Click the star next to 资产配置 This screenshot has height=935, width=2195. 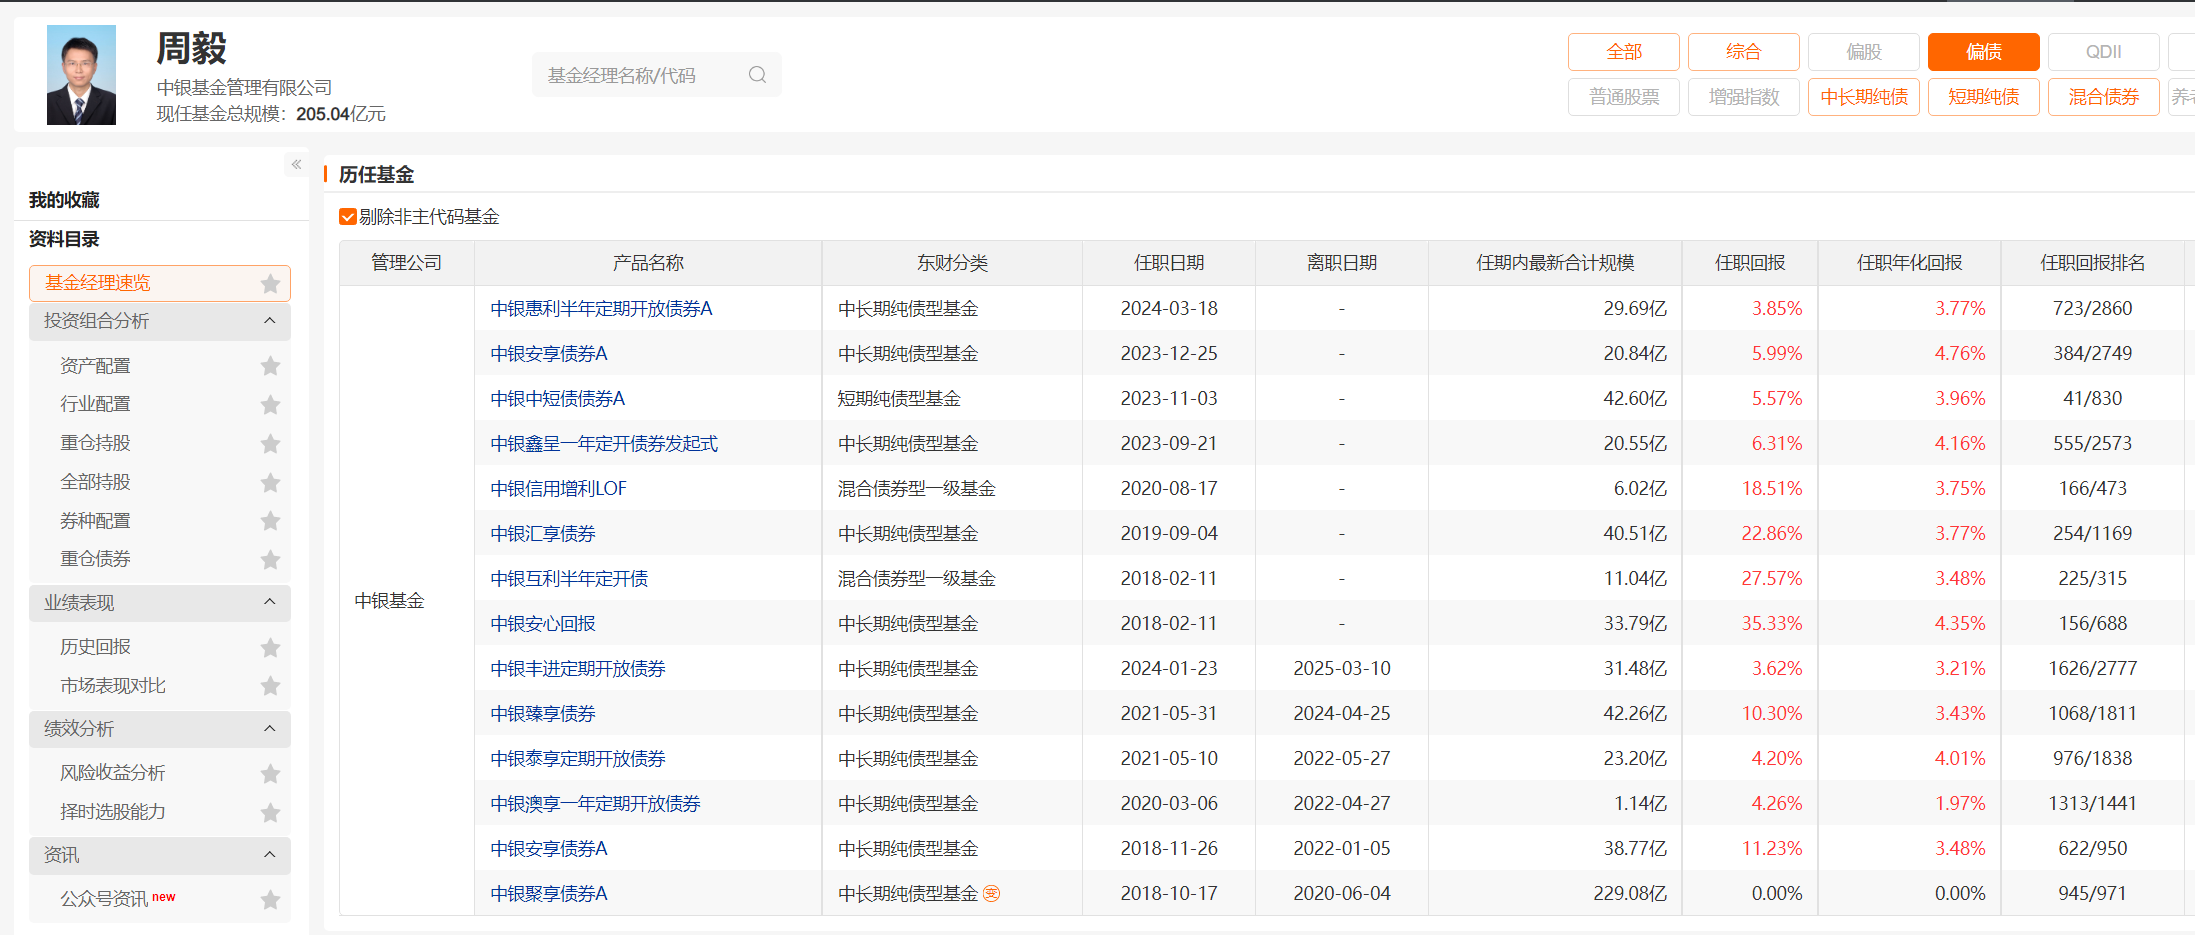pyautogui.click(x=270, y=365)
